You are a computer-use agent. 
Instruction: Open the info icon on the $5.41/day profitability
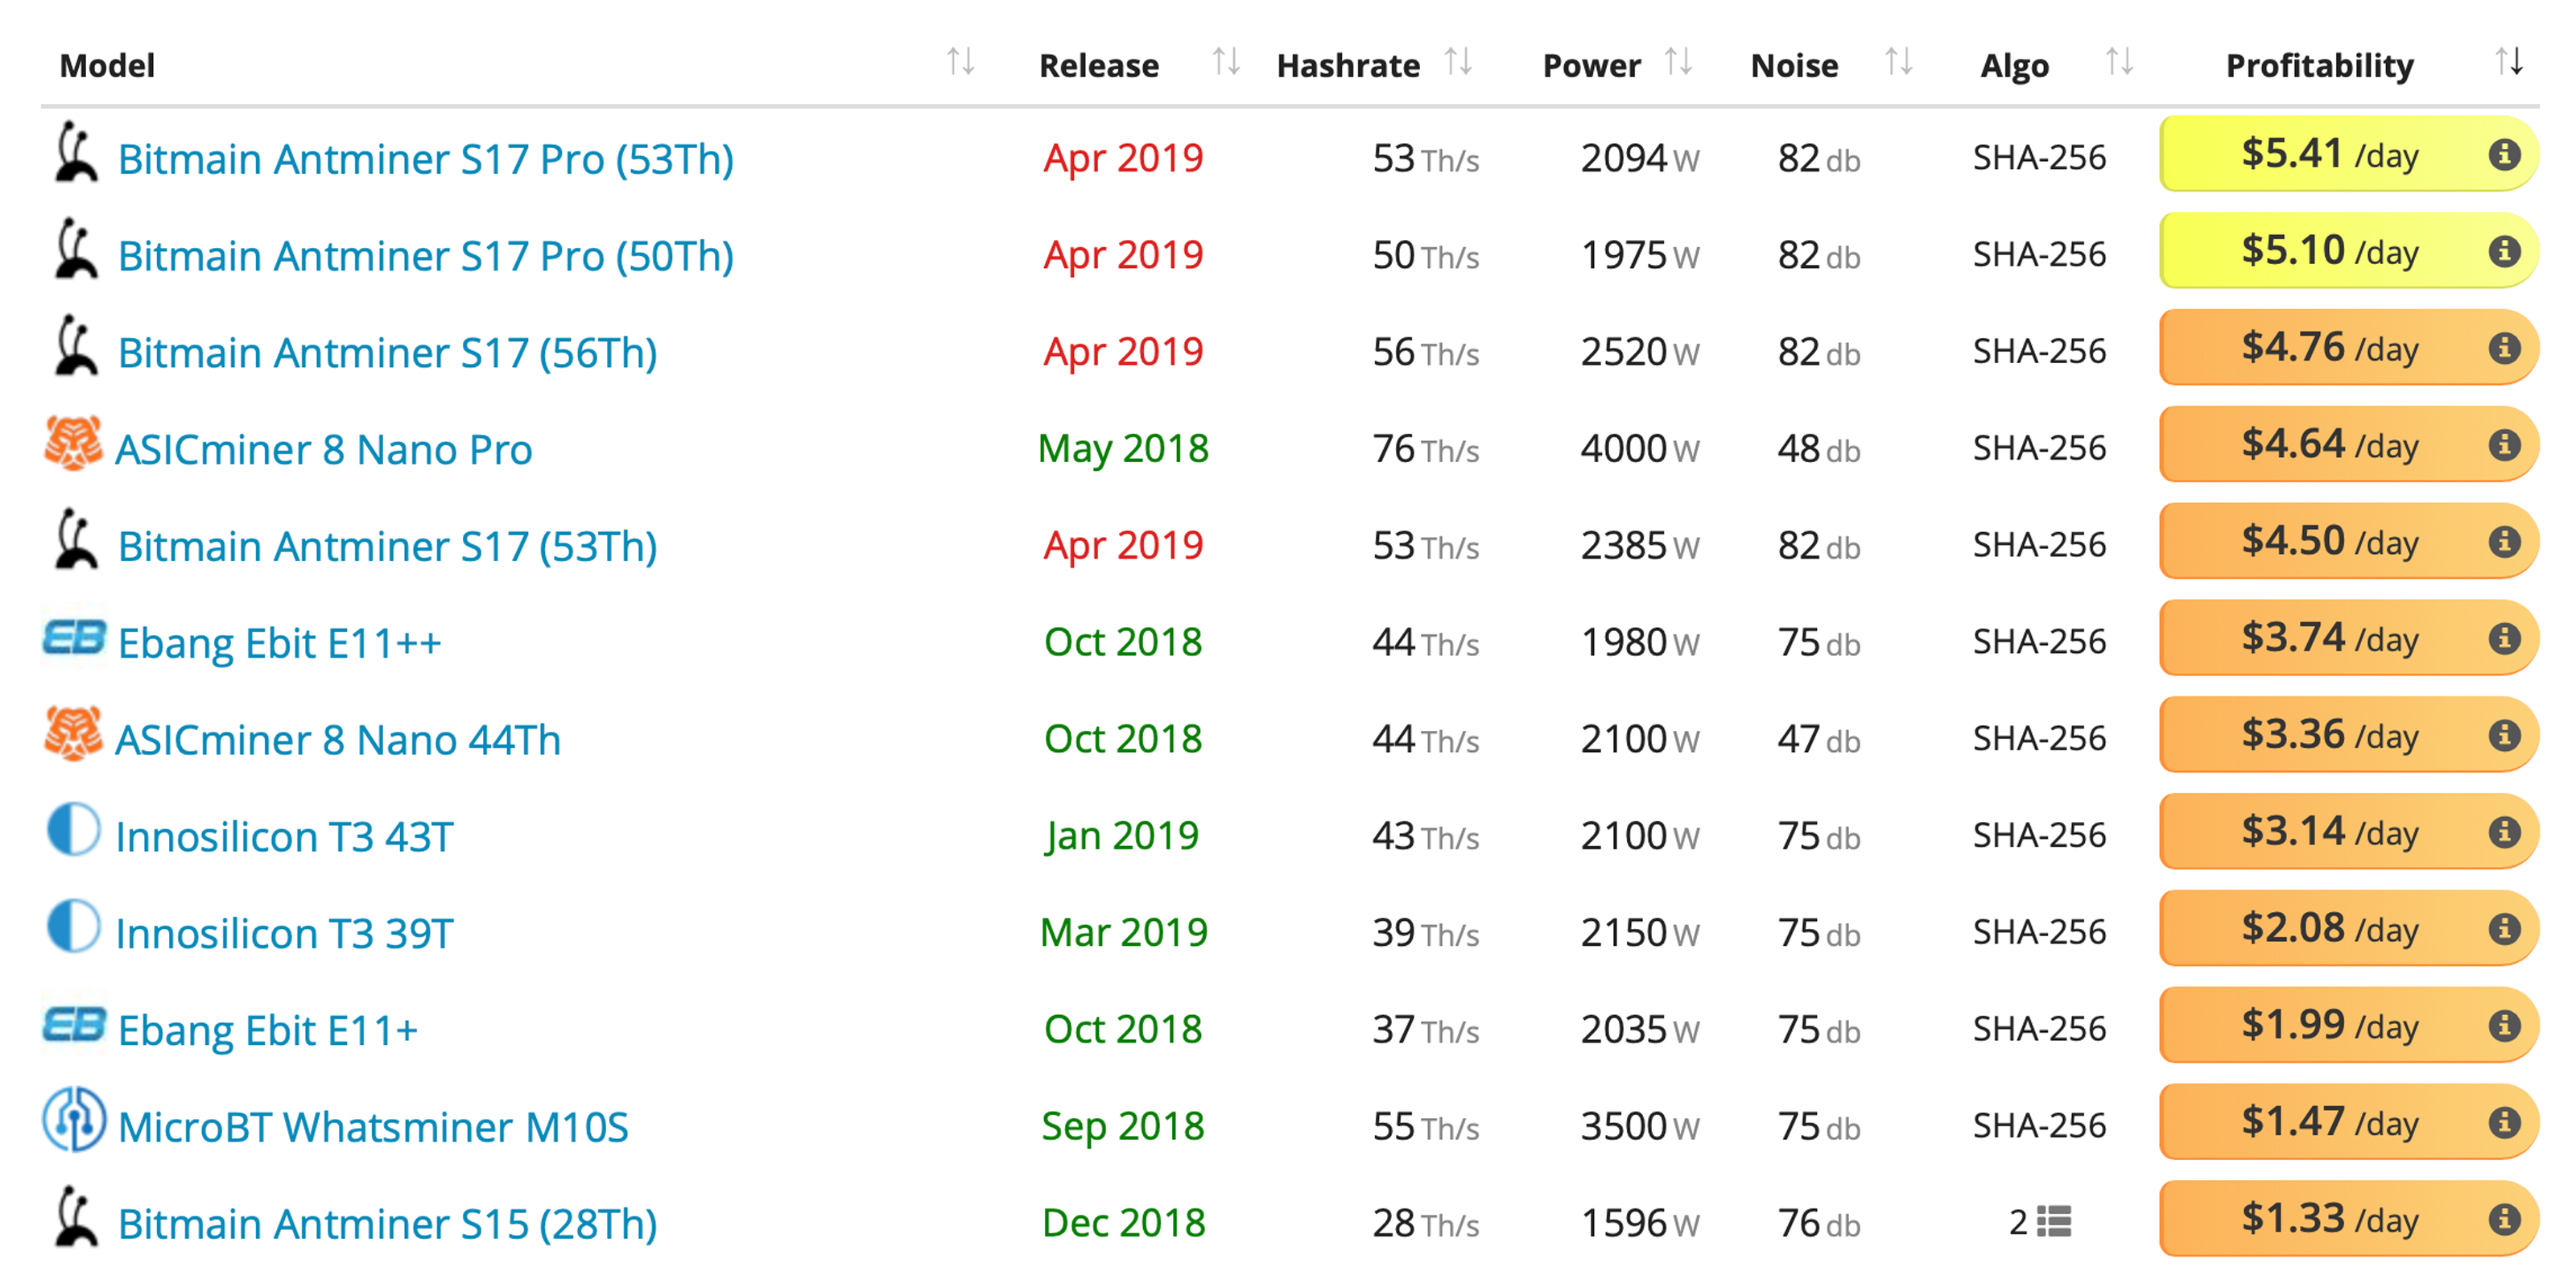[x=2506, y=155]
